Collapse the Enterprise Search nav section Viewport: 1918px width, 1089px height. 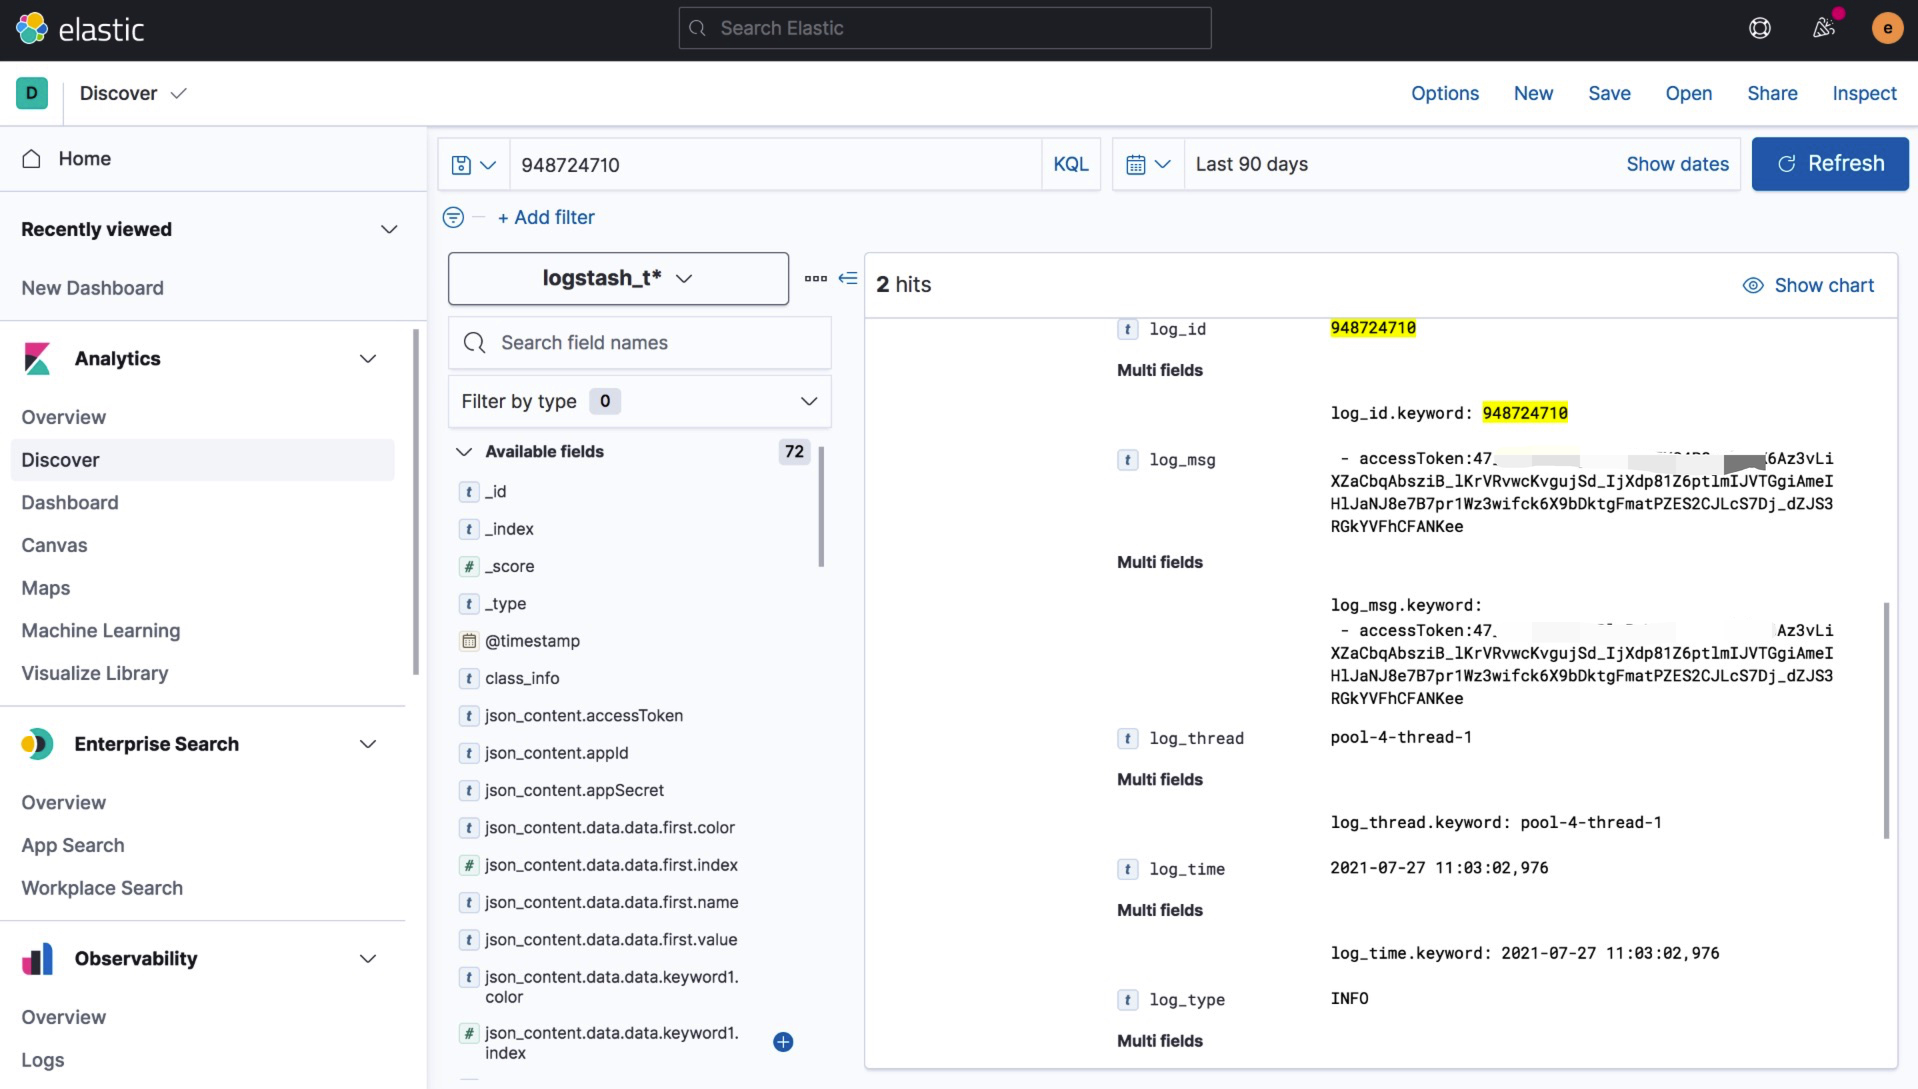(x=368, y=744)
